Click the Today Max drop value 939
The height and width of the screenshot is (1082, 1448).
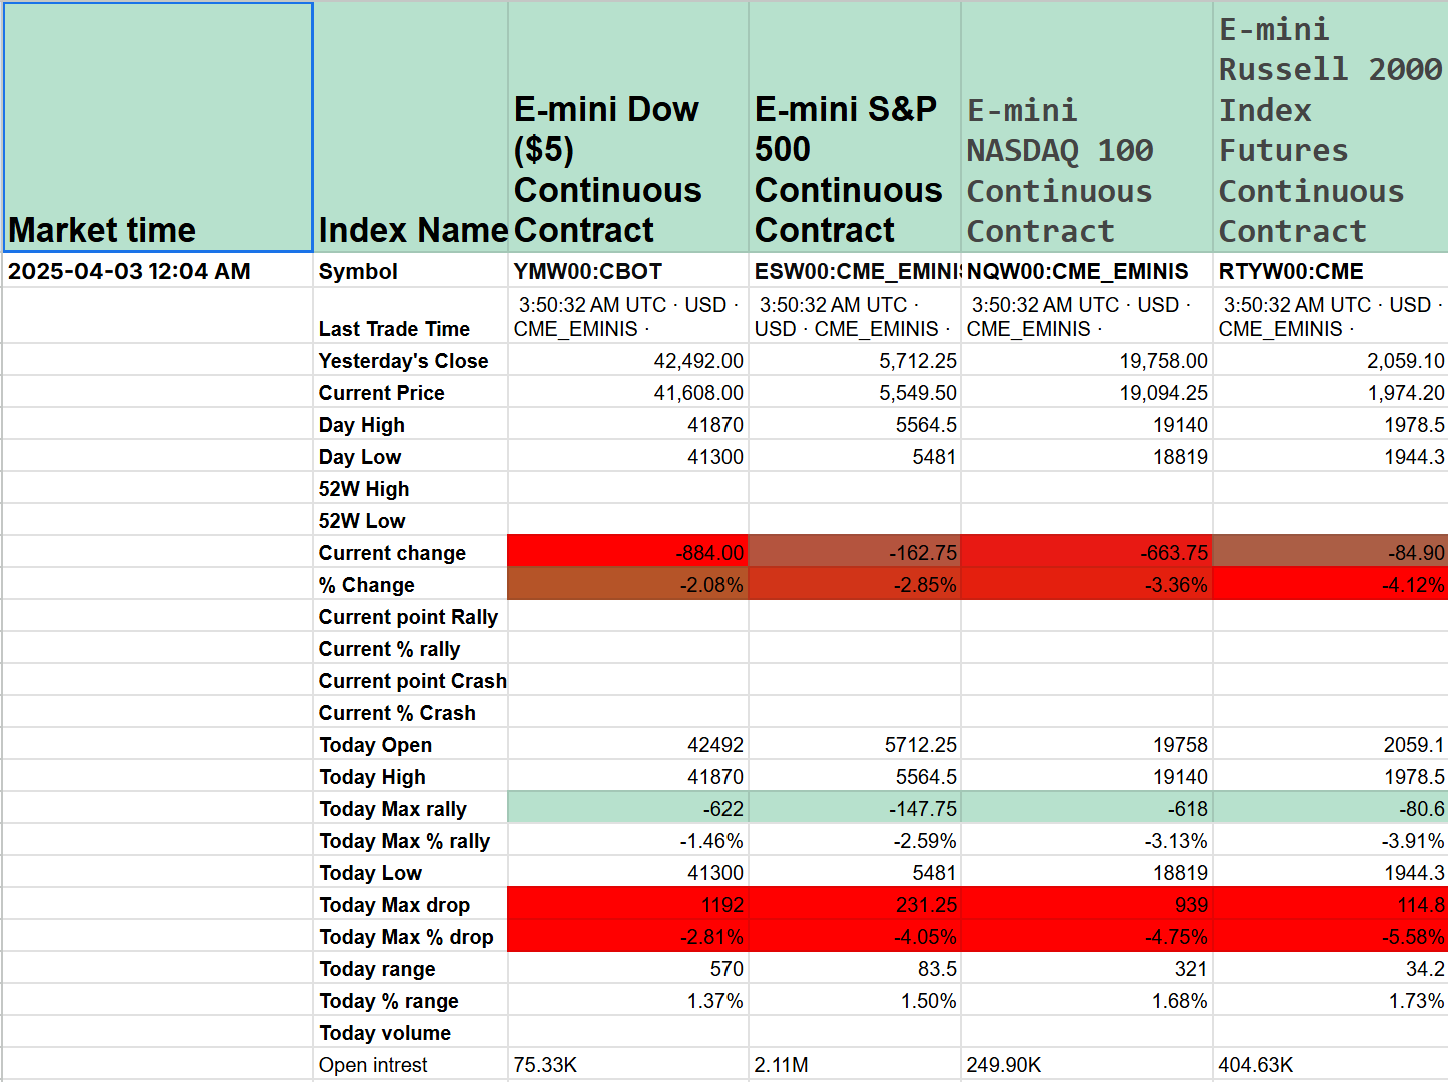pyautogui.click(x=1087, y=904)
